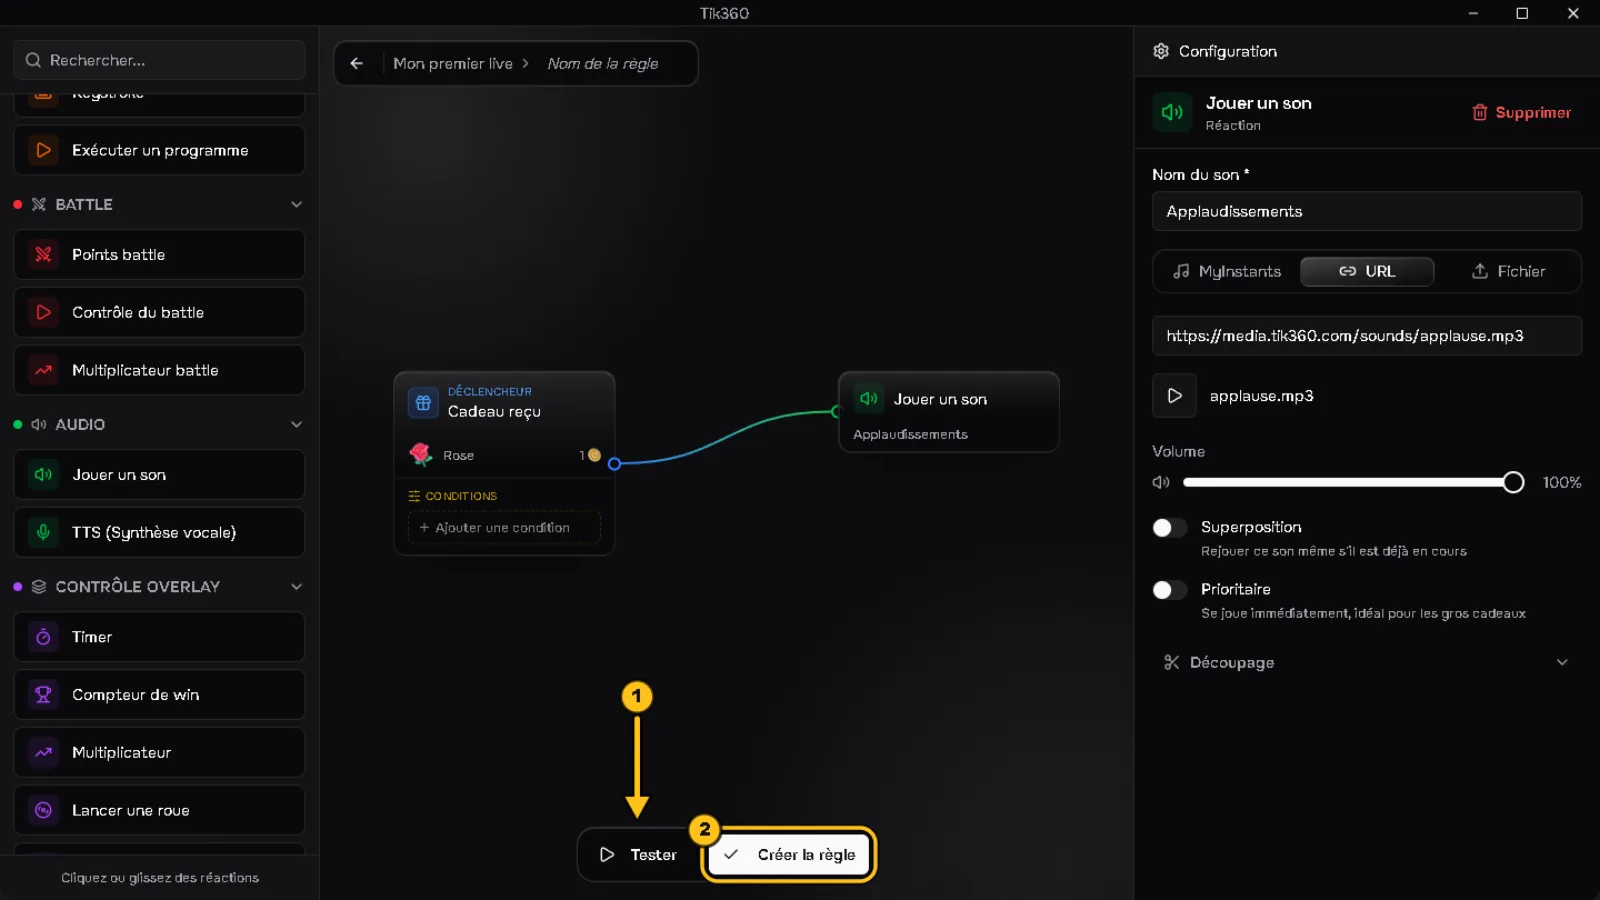Click the Exécuter un programme play icon
Image resolution: width=1600 pixels, height=900 pixels.
43,150
